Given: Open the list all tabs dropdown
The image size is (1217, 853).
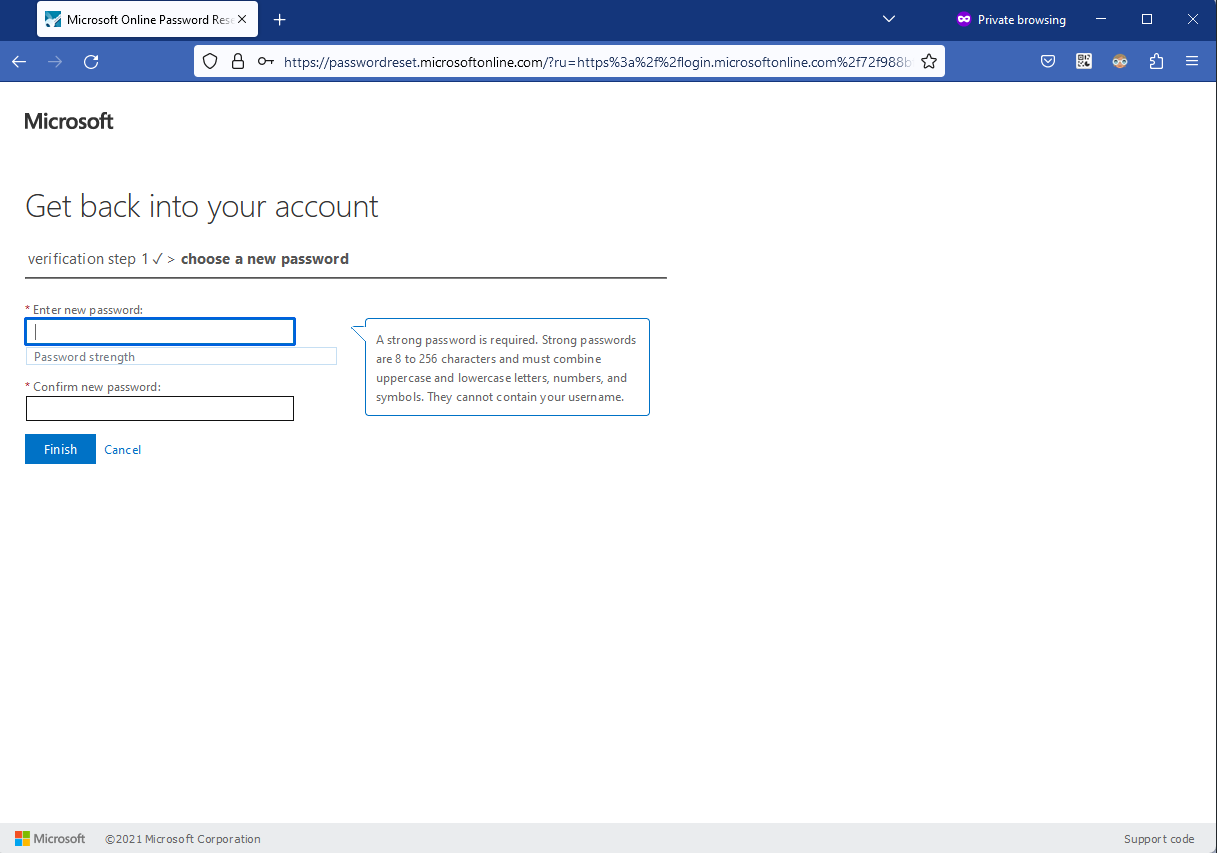Looking at the screenshot, I should coord(888,19).
